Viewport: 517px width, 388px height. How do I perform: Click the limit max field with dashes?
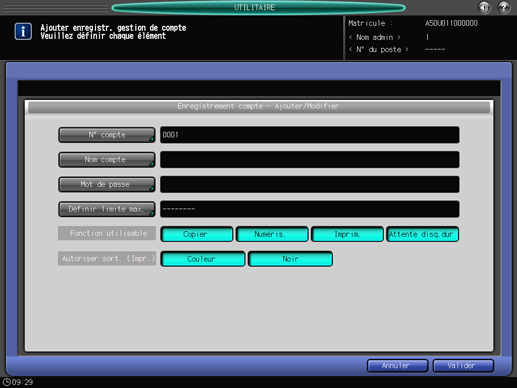coord(310,209)
